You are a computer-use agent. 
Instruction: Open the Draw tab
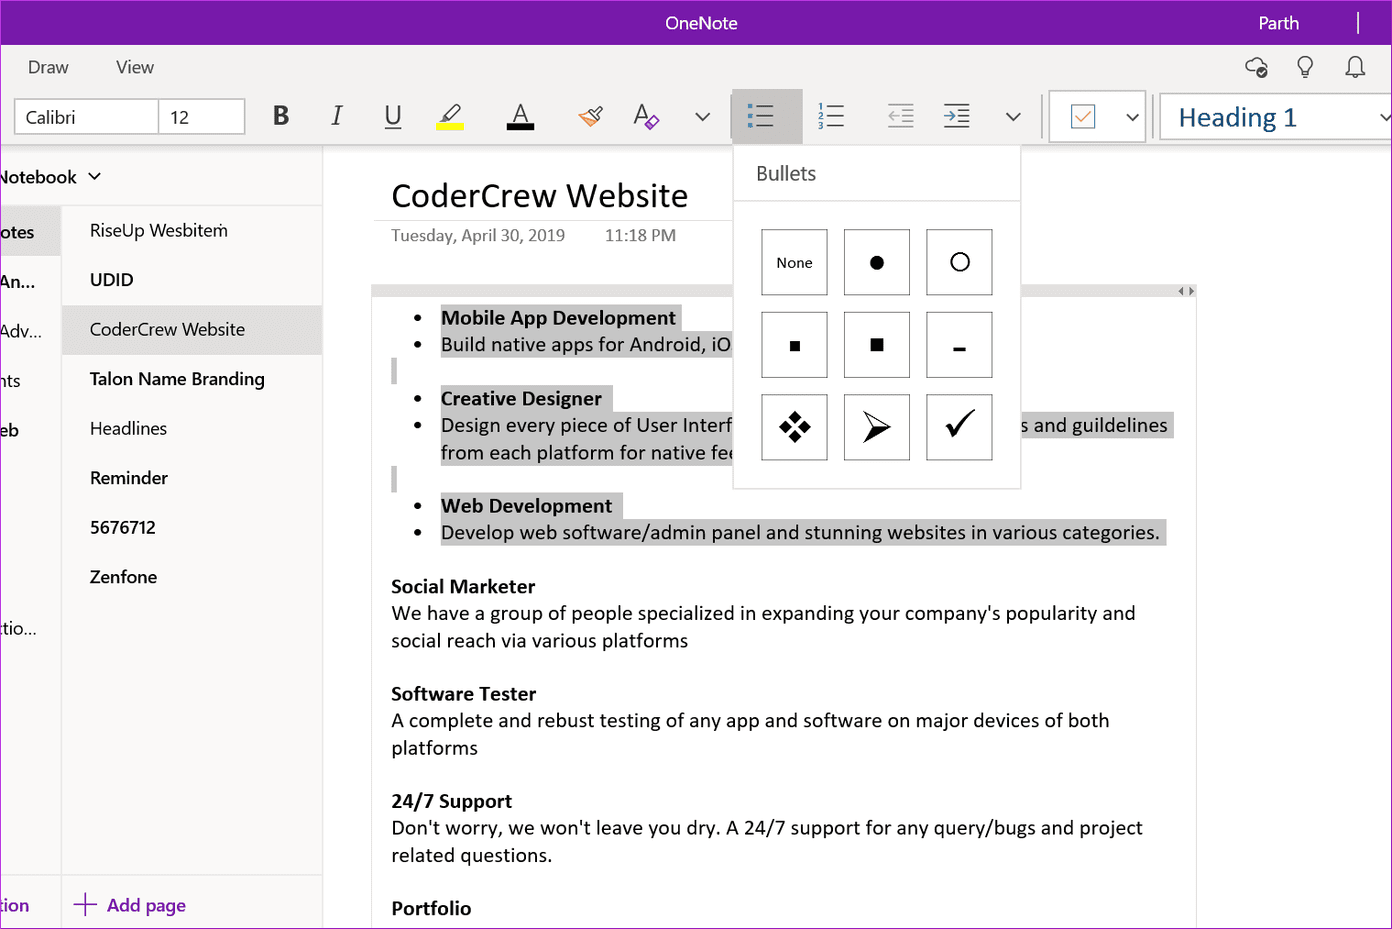48,67
